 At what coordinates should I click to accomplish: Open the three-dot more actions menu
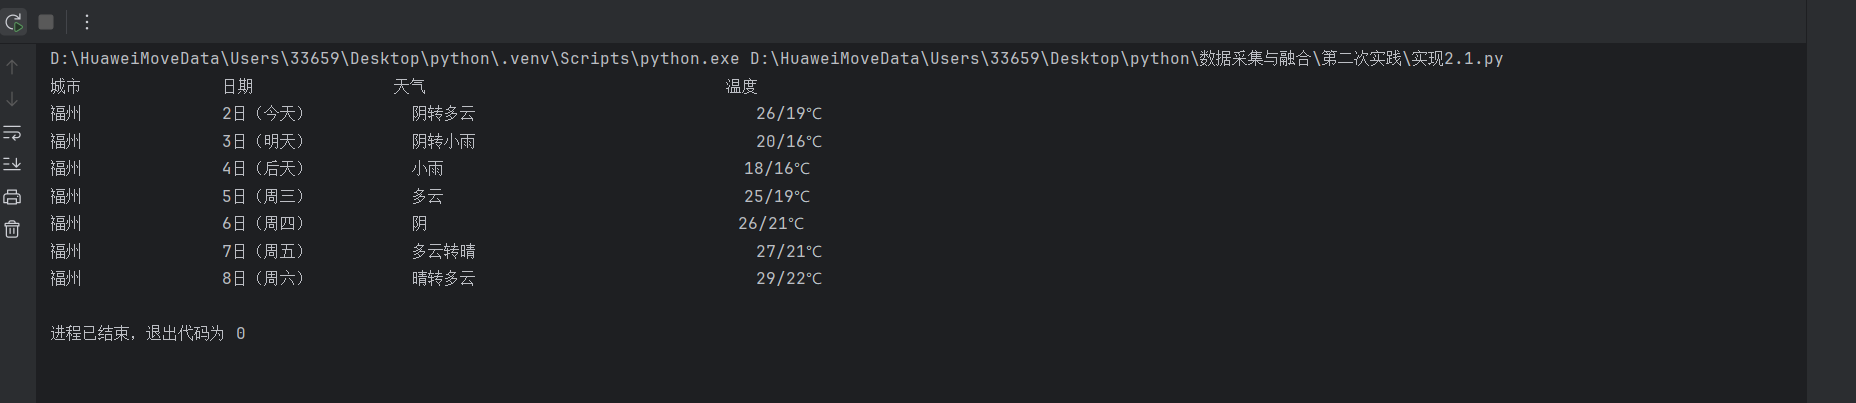click(x=86, y=22)
